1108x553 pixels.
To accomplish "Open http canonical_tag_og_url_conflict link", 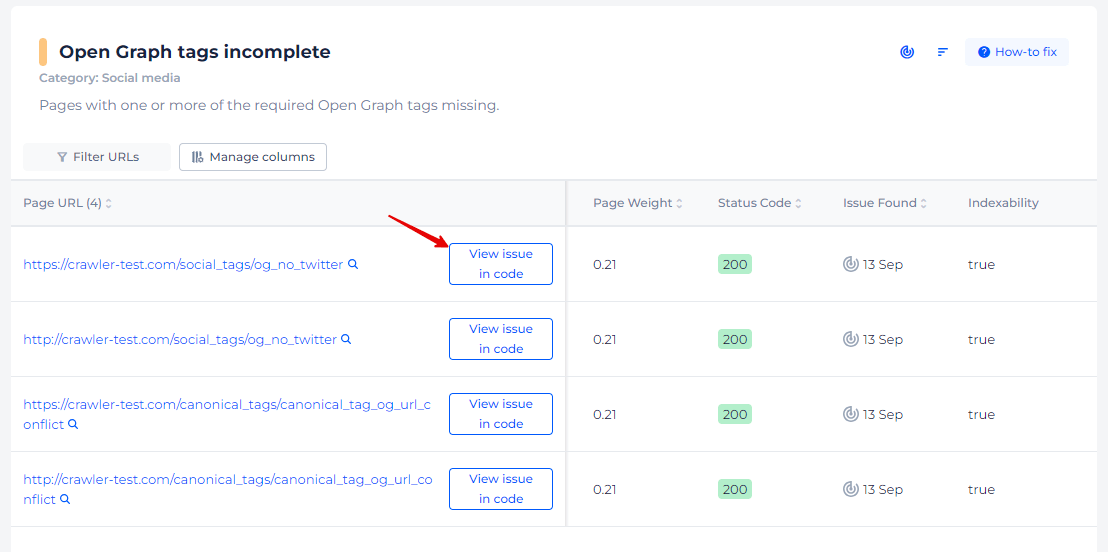I will coord(228,489).
